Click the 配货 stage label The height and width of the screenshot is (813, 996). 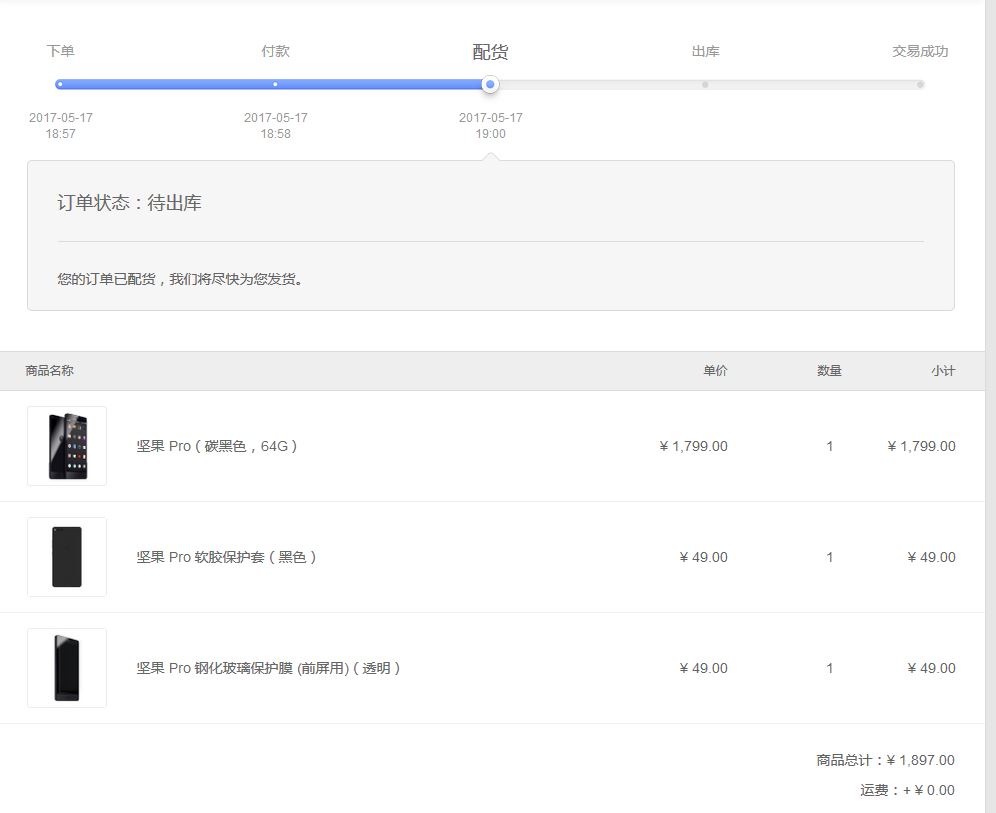click(x=490, y=52)
